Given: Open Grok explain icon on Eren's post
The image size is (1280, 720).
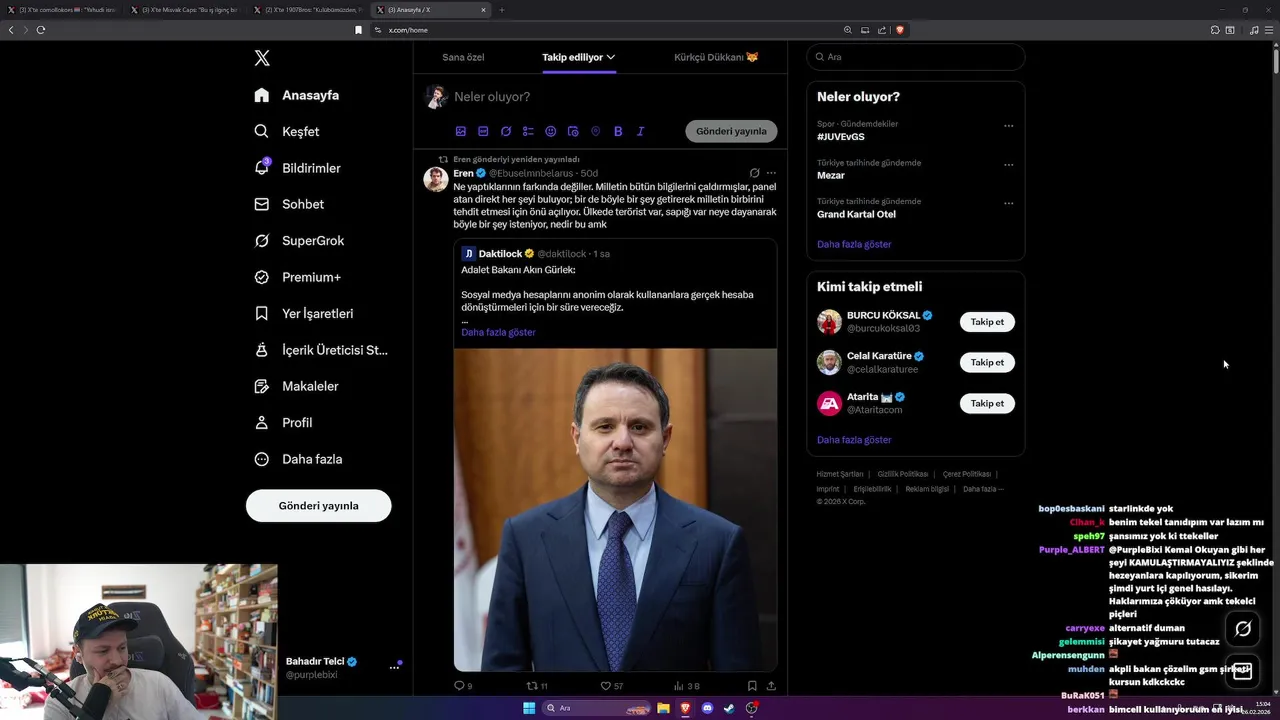Looking at the screenshot, I should 754,173.
